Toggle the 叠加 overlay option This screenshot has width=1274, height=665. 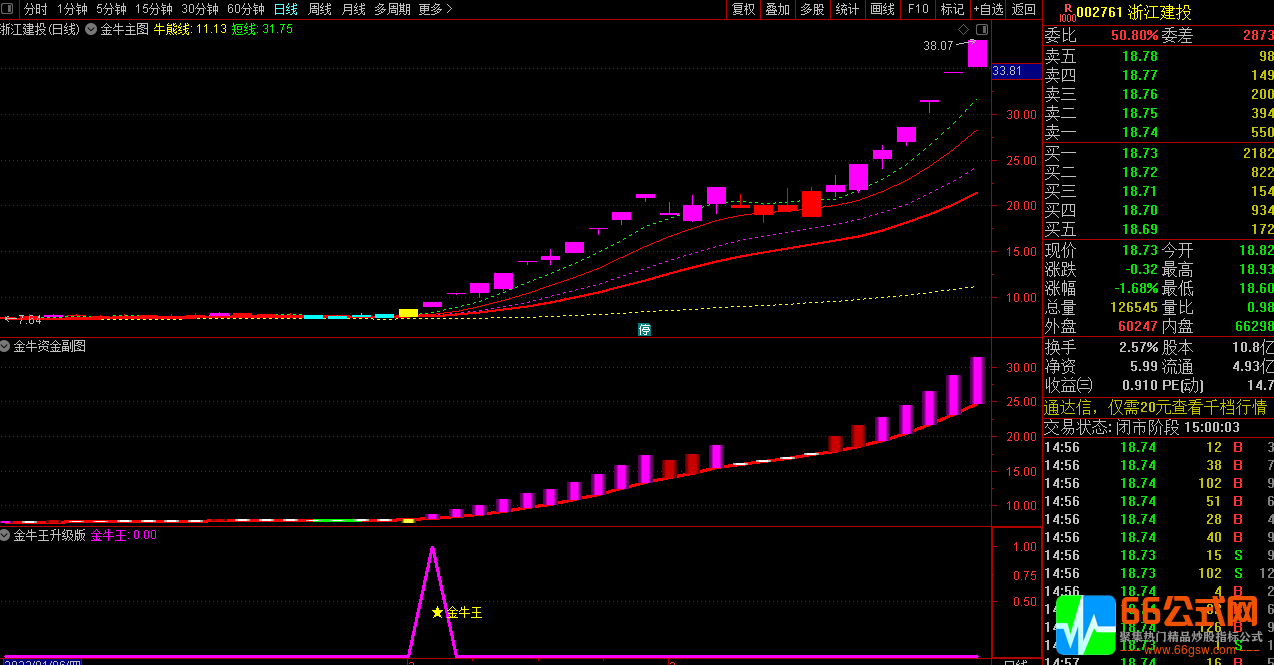tap(777, 9)
